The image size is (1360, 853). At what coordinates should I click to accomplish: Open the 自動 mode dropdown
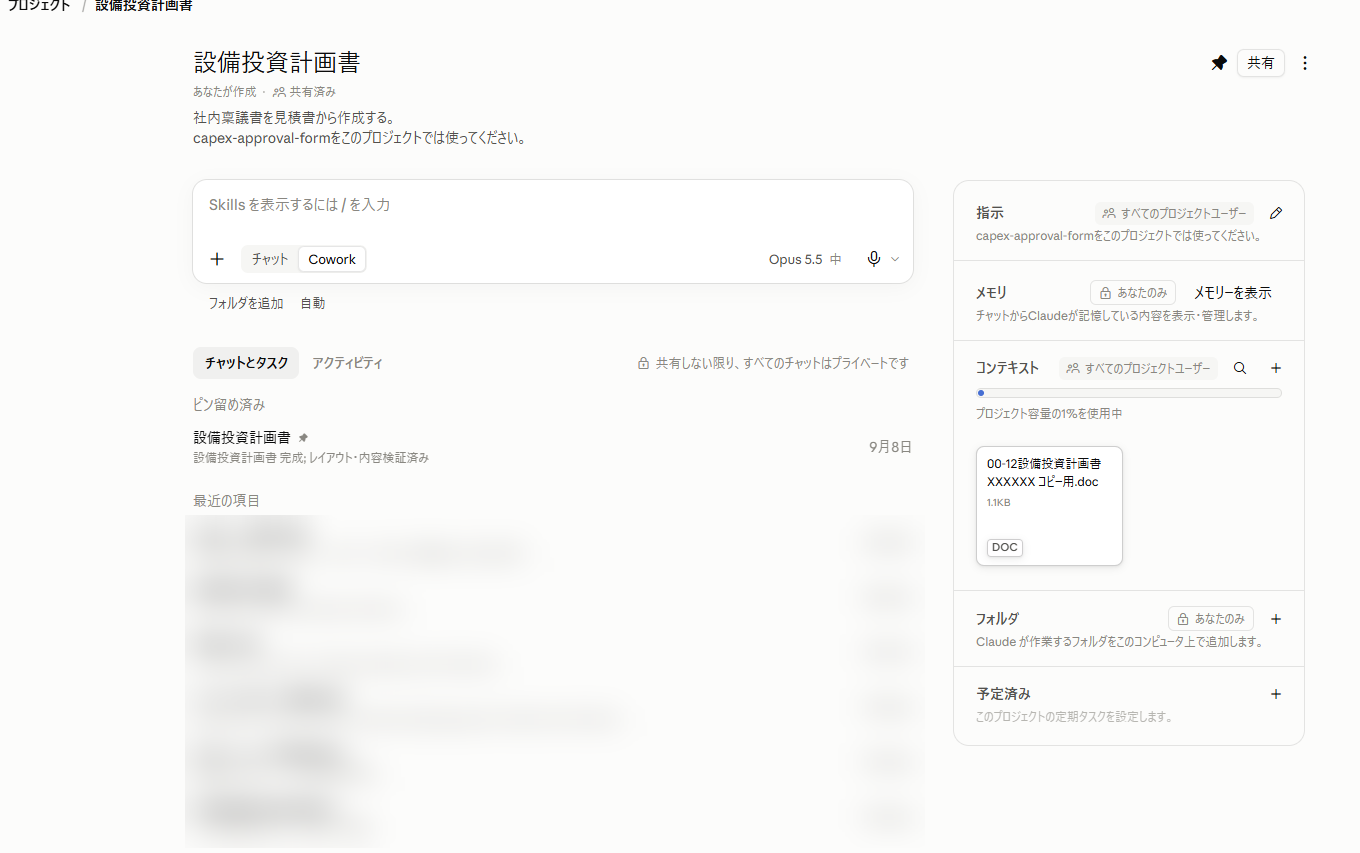313,303
